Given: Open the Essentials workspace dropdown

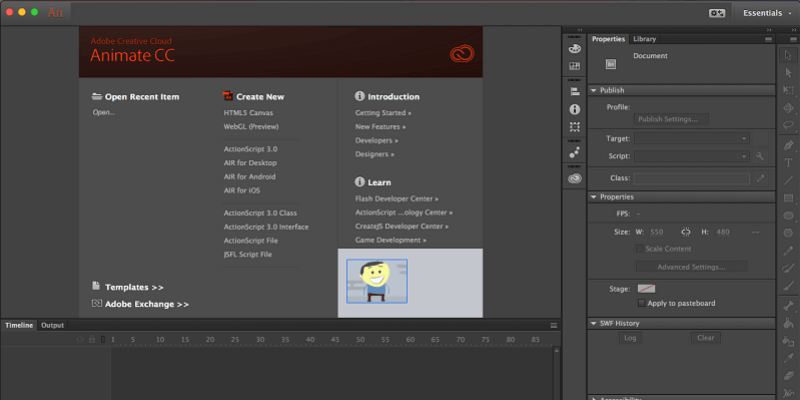Looking at the screenshot, I should pyautogui.click(x=767, y=13).
